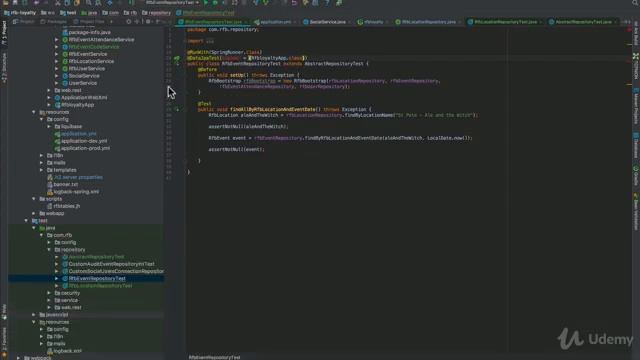Expand the liquibase folder
This screenshot has height=360, width=640.
[x=49, y=127]
